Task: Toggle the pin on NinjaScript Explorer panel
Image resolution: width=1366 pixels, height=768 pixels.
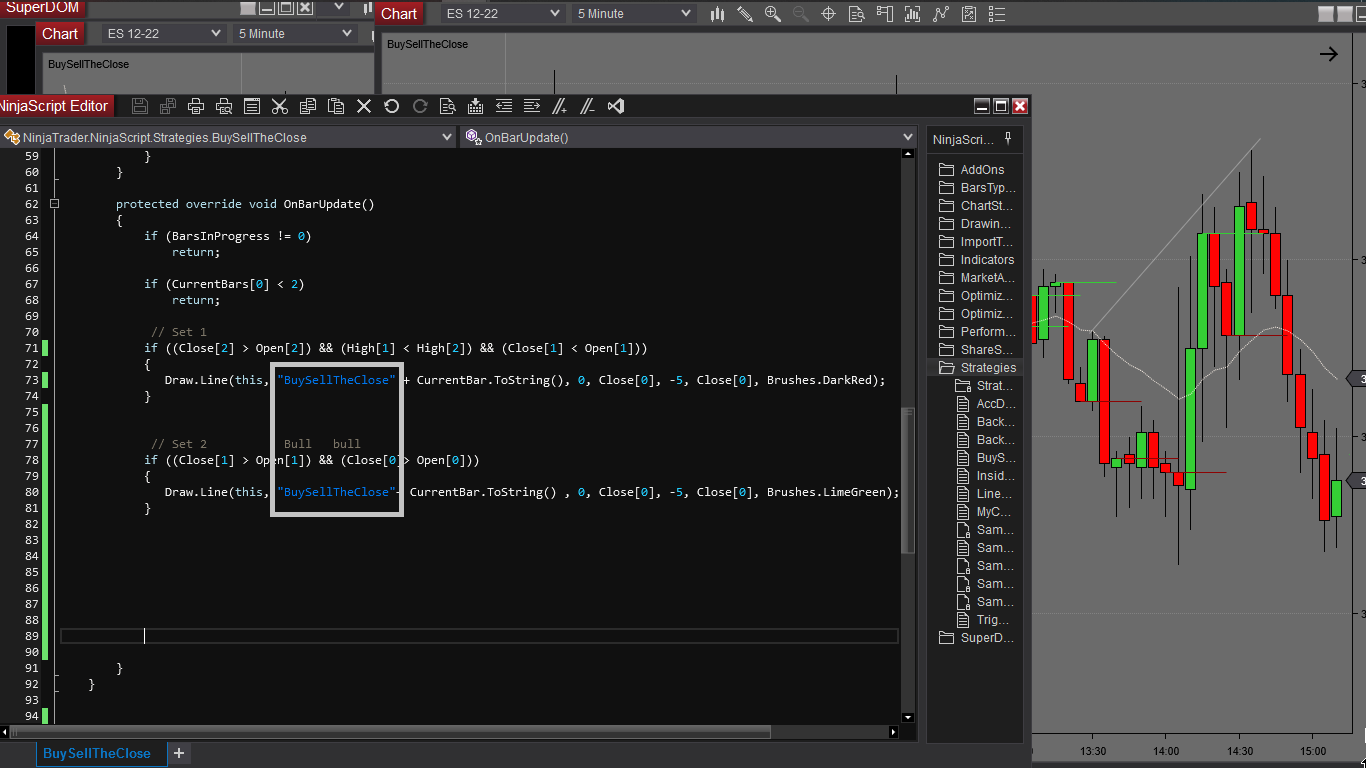Action: pos(1008,138)
